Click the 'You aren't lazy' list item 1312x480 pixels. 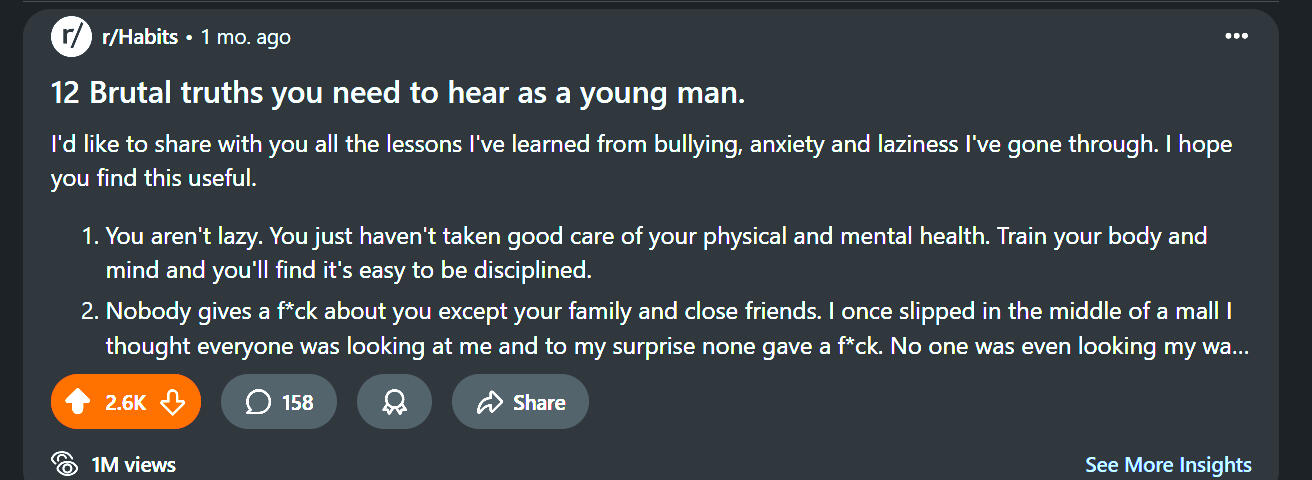tap(656, 253)
